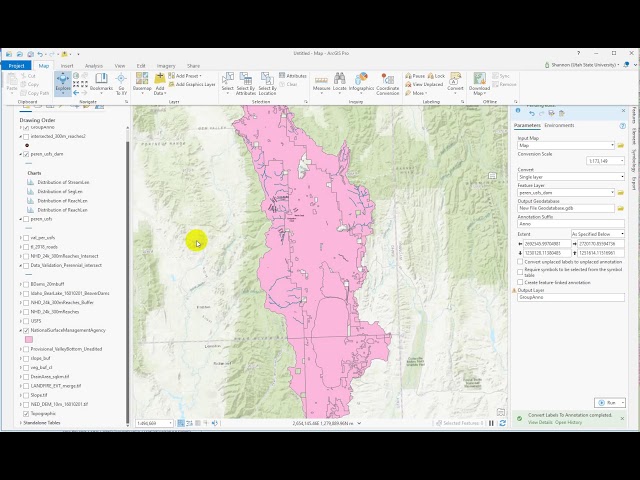The image size is (640, 480).
Task: Click the View Details link
Action: click(x=540, y=422)
